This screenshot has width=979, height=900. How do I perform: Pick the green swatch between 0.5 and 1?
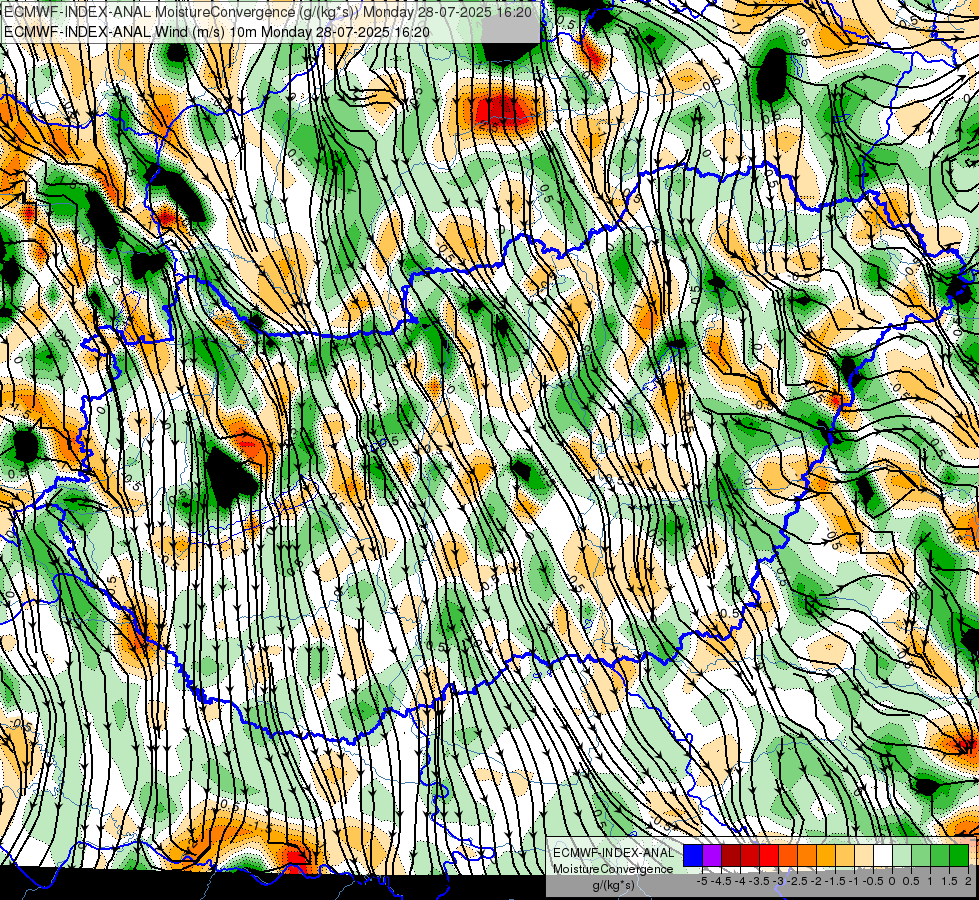[x=921, y=856]
